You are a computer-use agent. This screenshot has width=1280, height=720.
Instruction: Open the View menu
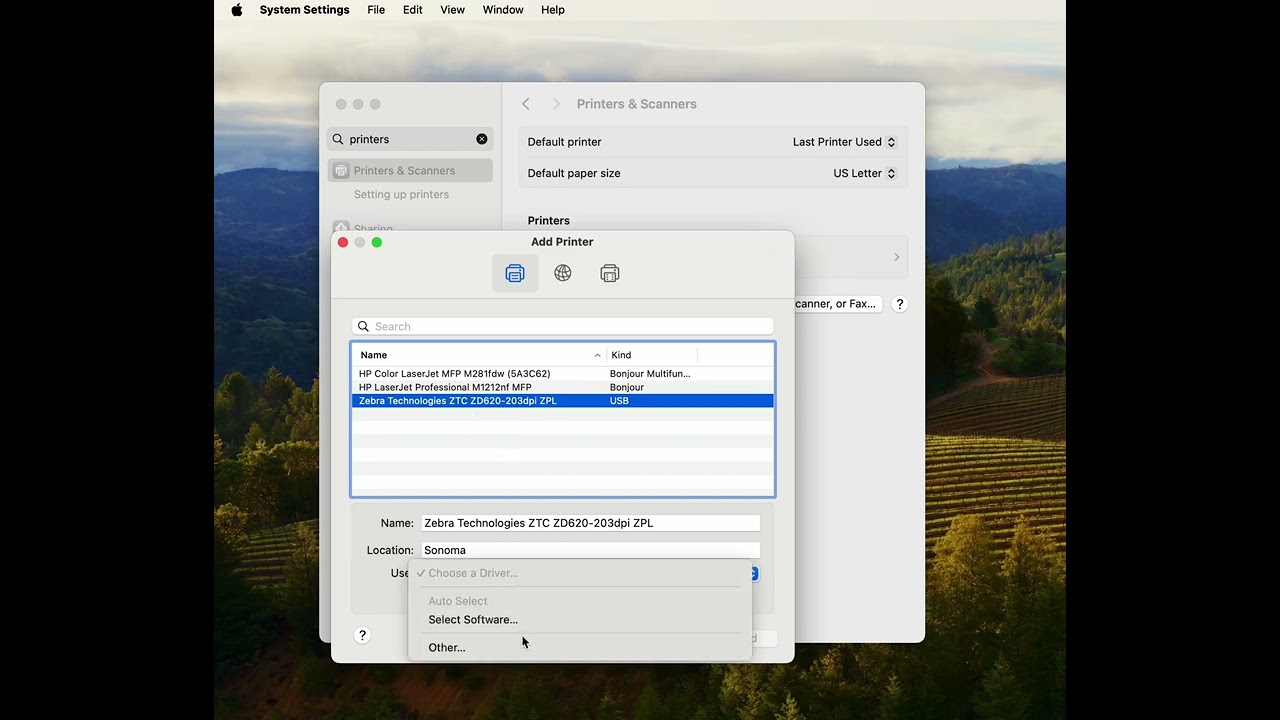pos(452,10)
